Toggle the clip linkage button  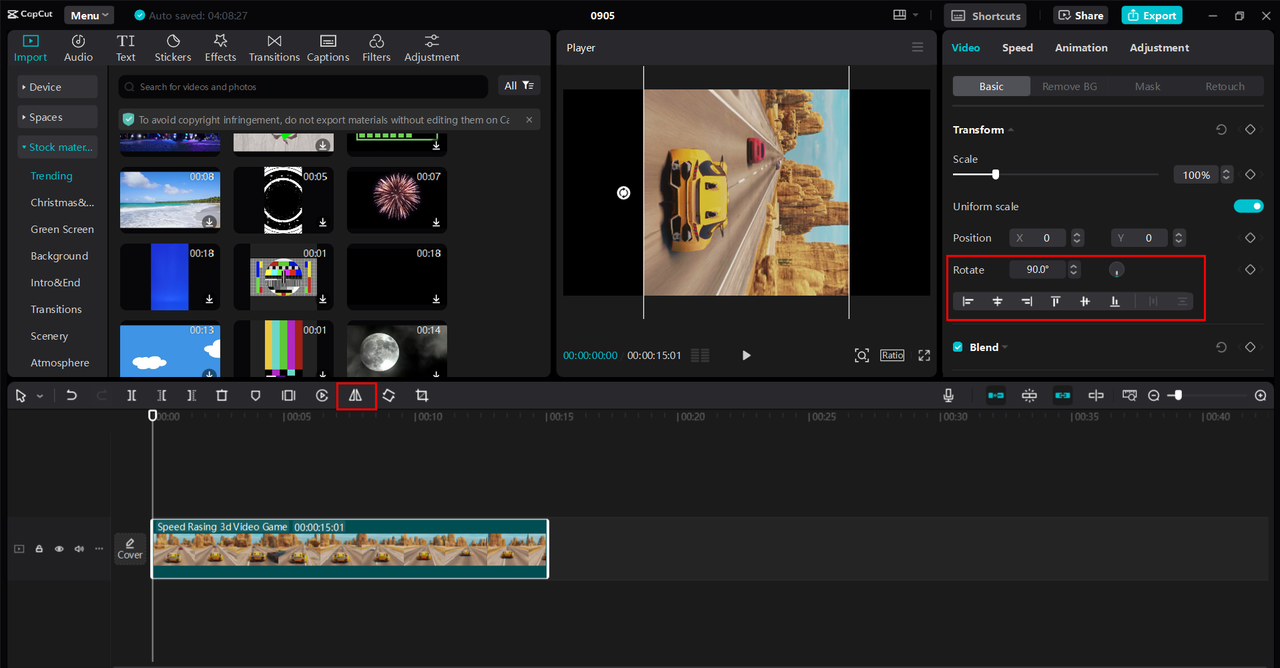pos(1062,396)
